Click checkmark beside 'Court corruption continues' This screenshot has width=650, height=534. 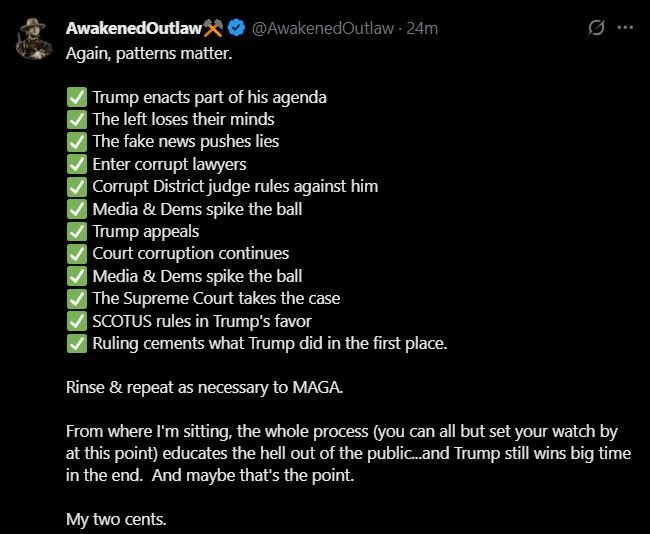coord(77,253)
